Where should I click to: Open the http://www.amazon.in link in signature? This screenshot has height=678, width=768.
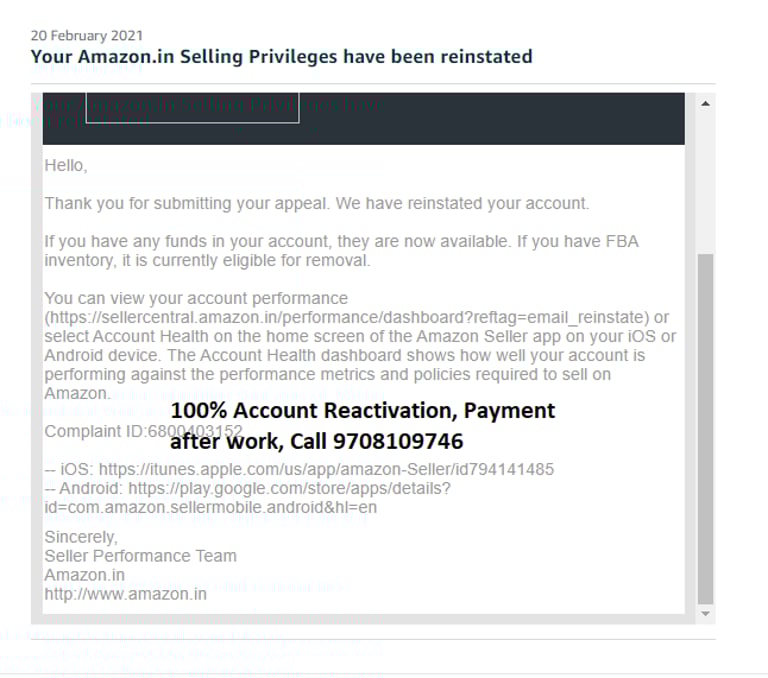click(125, 594)
